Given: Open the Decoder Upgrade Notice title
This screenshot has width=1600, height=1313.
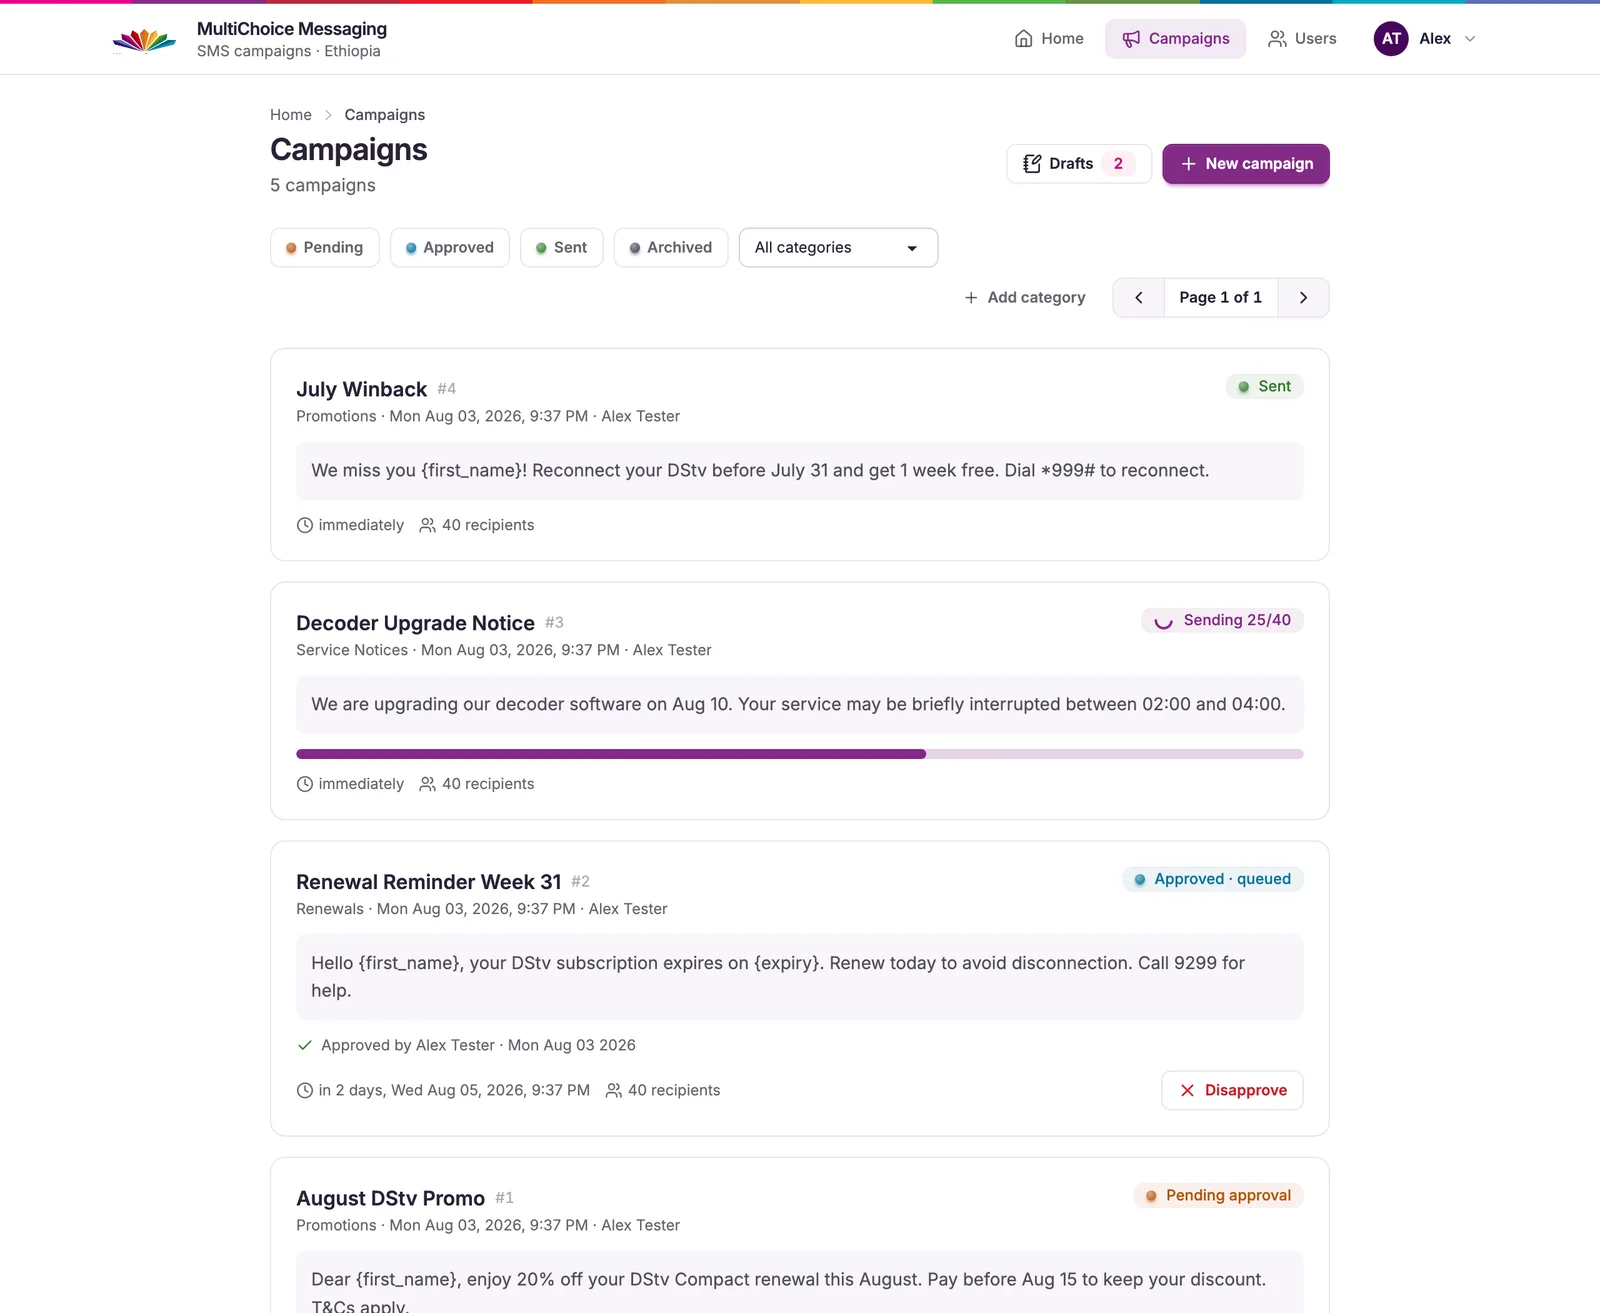Looking at the screenshot, I should (x=415, y=624).
